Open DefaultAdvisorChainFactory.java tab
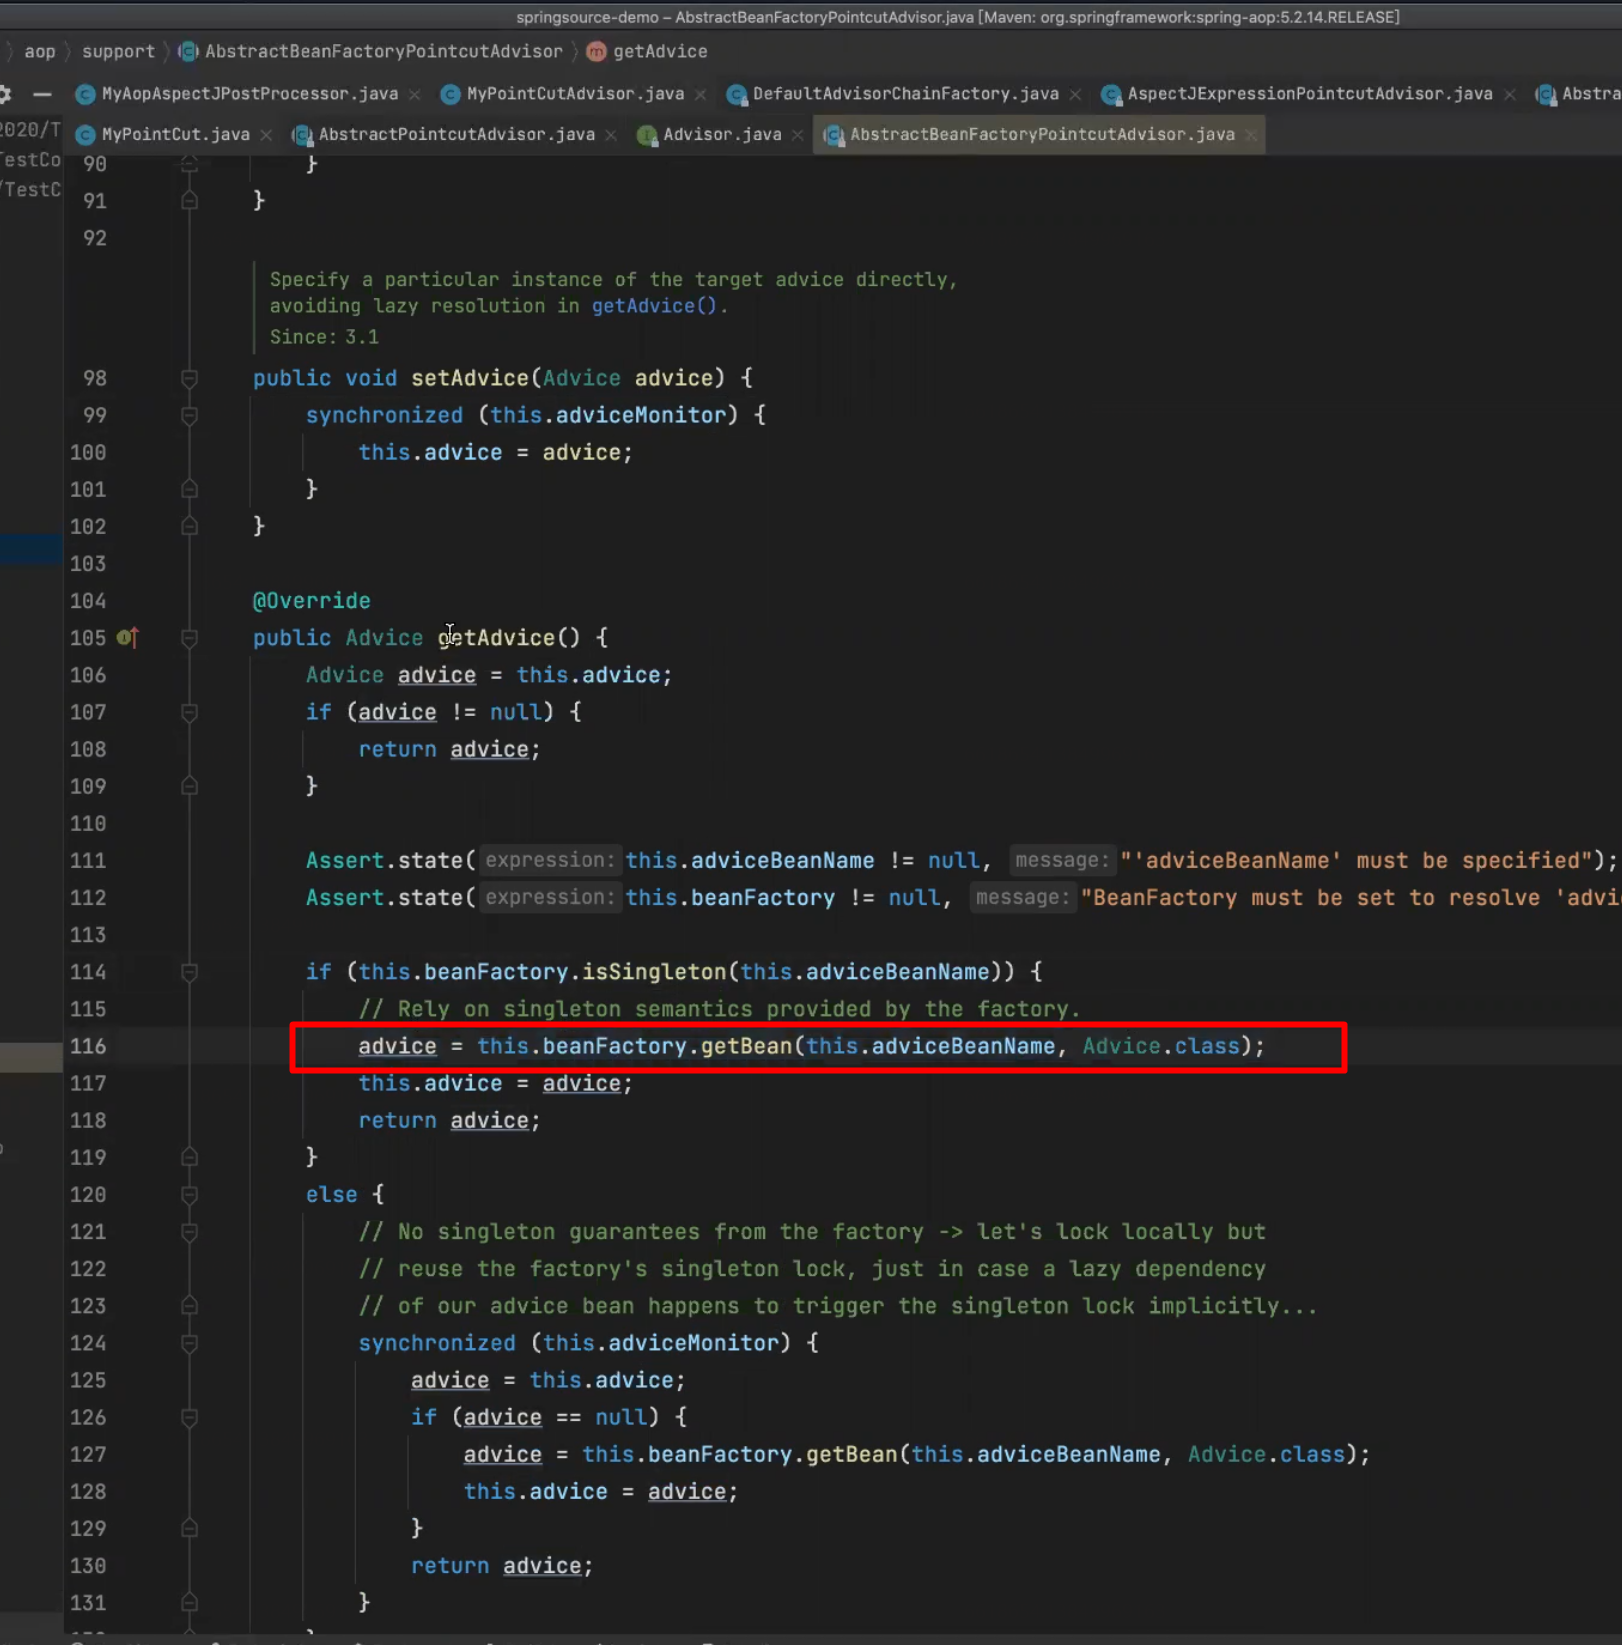The image size is (1622, 1645). pyautogui.click(x=905, y=94)
